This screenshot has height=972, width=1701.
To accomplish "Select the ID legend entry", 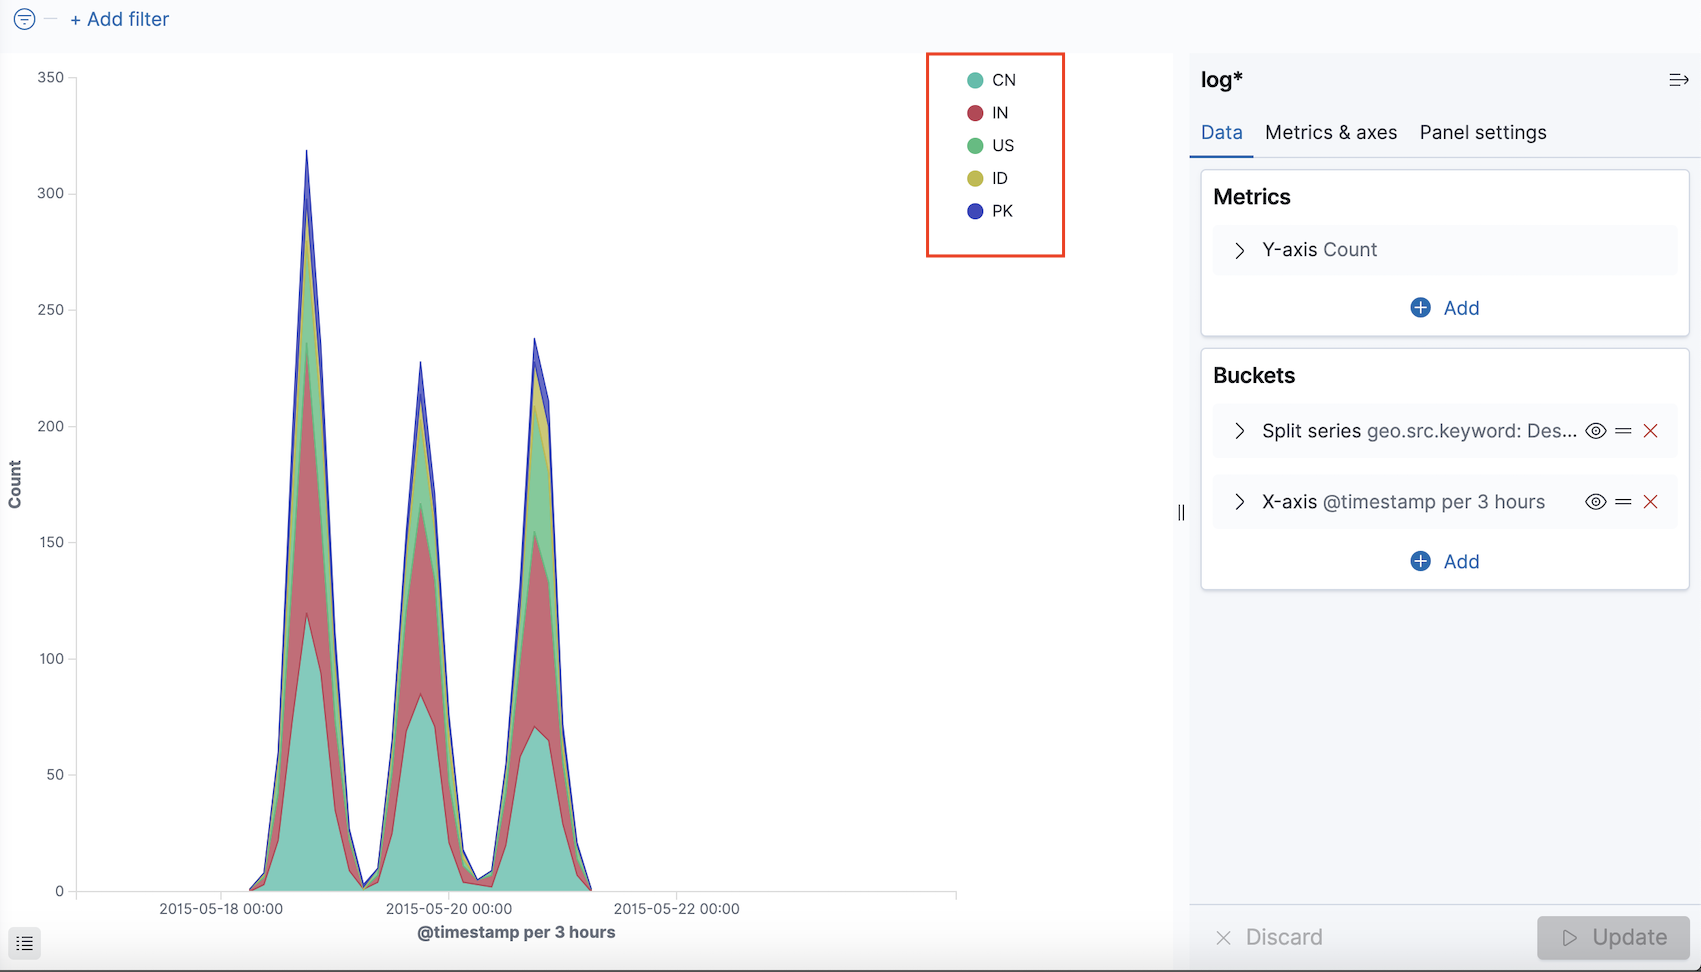I will 988,178.
